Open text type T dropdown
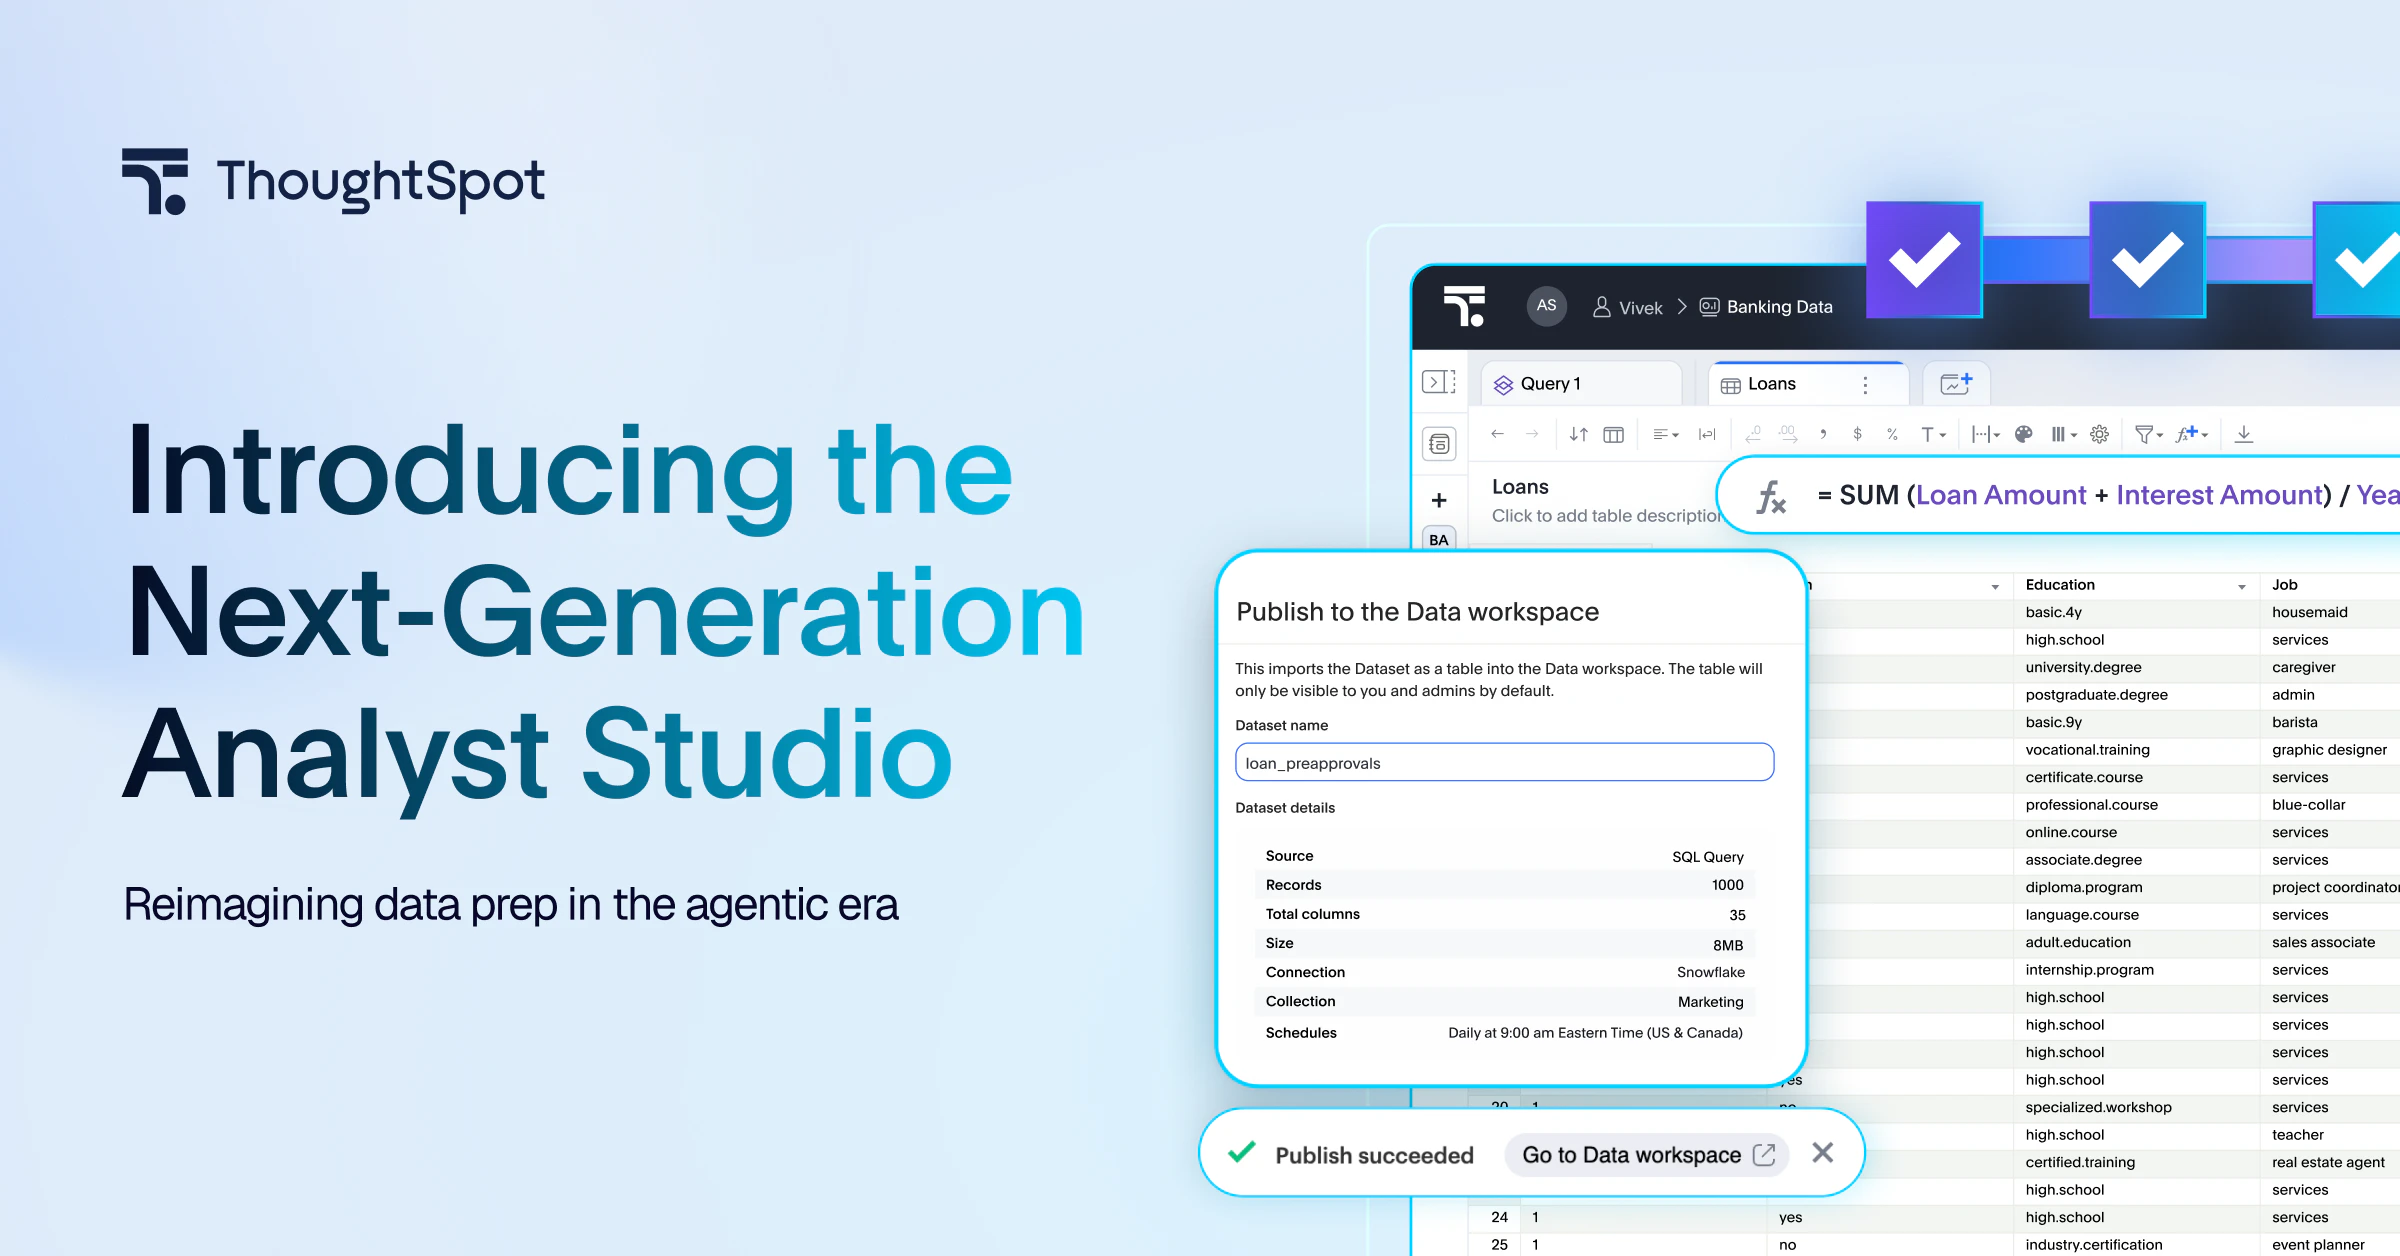 coord(1933,434)
